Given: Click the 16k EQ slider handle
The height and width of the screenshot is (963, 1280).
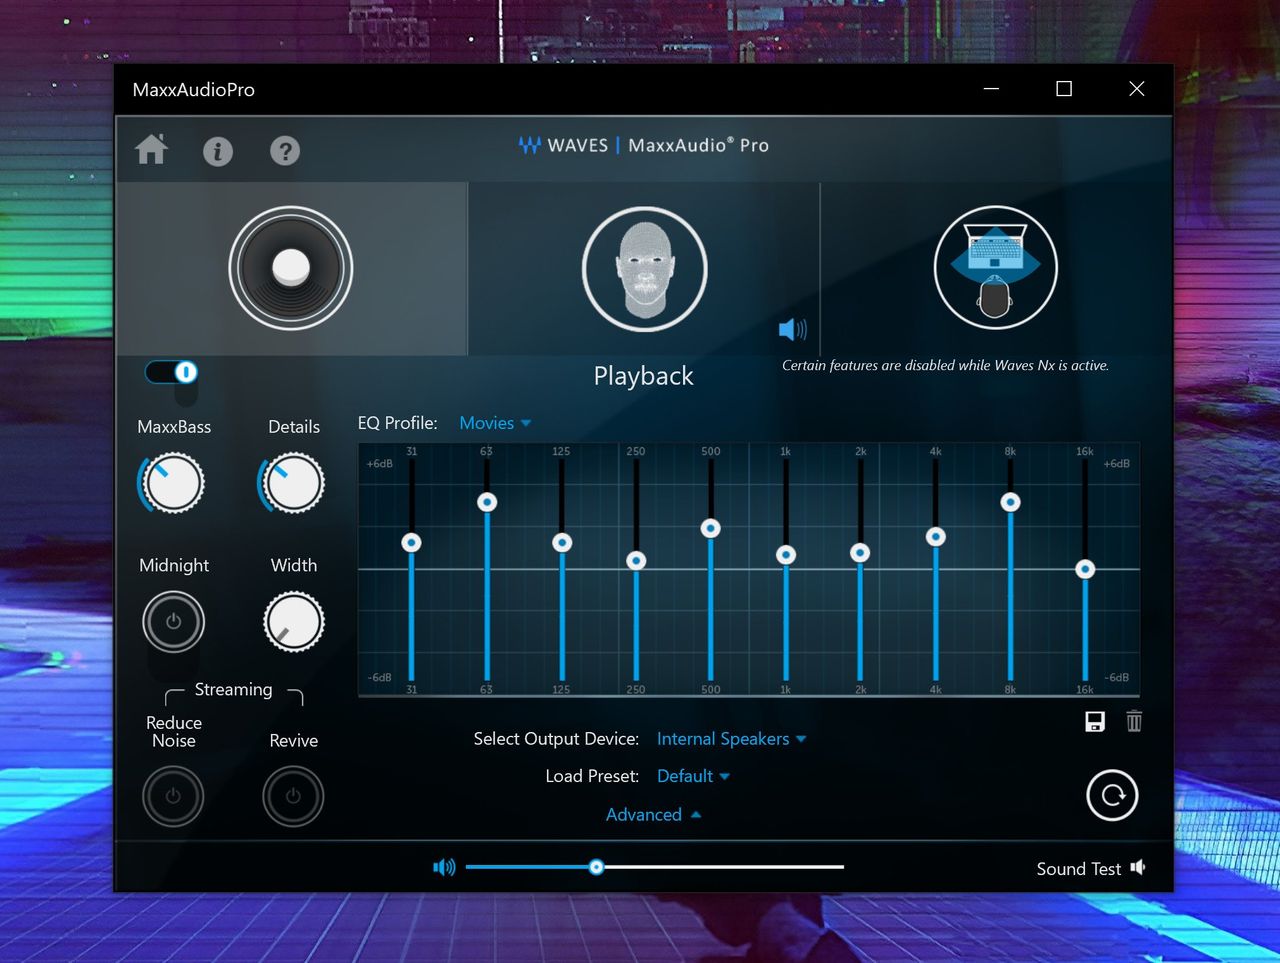Looking at the screenshot, I should pos(1085,569).
